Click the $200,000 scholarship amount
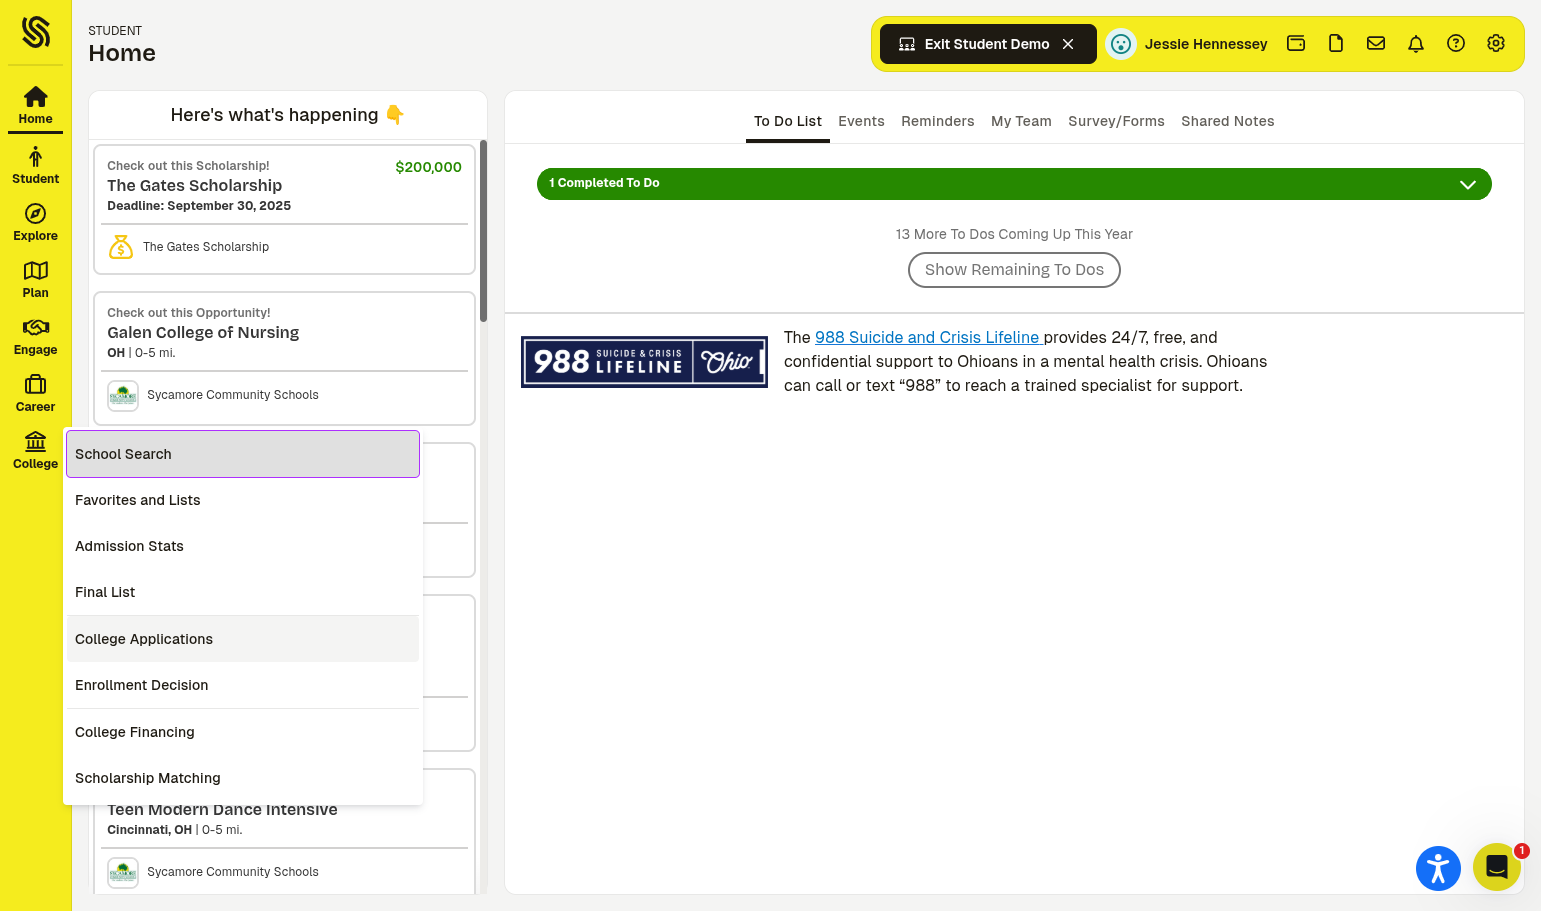The width and height of the screenshot is (1541, 911). (428, 167)
